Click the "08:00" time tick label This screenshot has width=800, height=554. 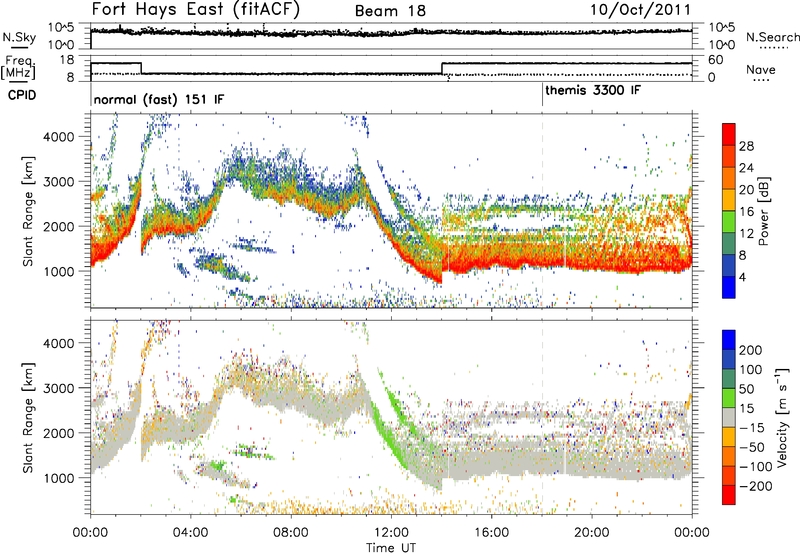click(291, 533)
